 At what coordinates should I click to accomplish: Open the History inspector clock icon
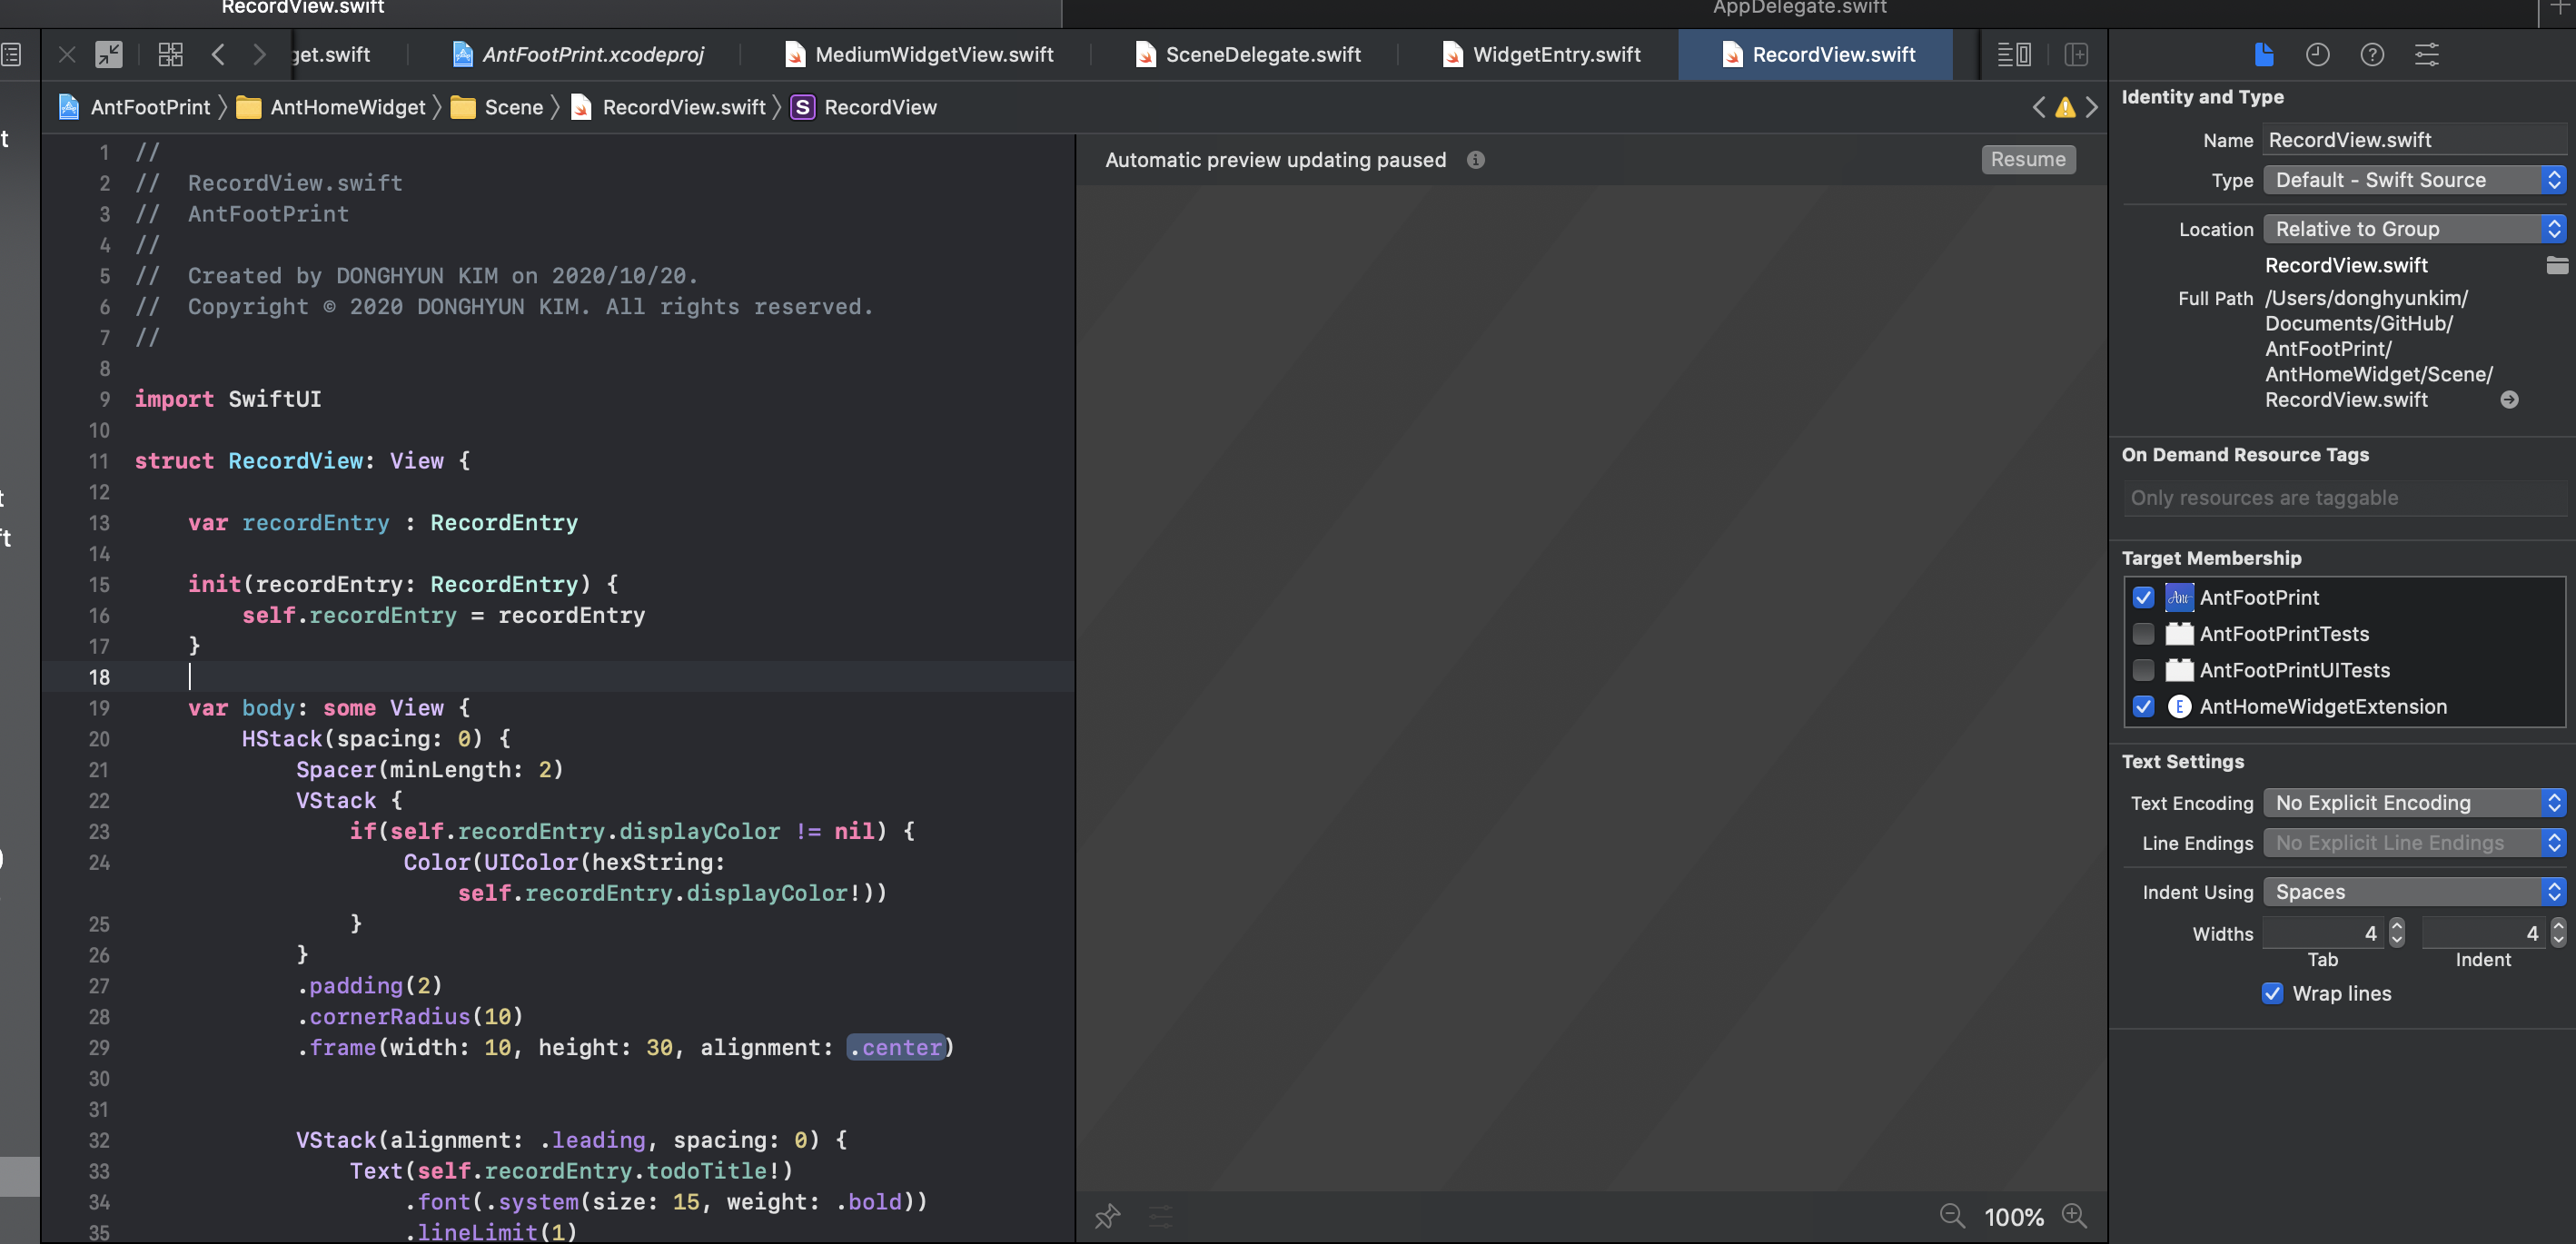pos(2317,54)
